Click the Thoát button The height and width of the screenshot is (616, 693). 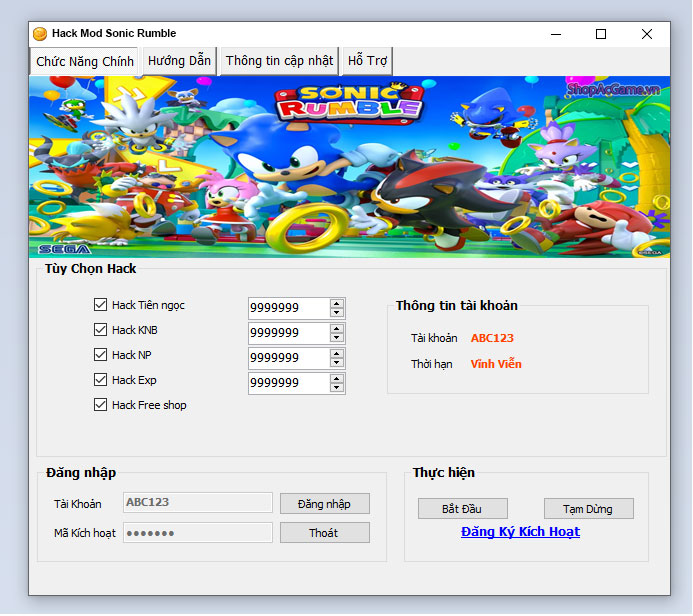tap(325, 533)
